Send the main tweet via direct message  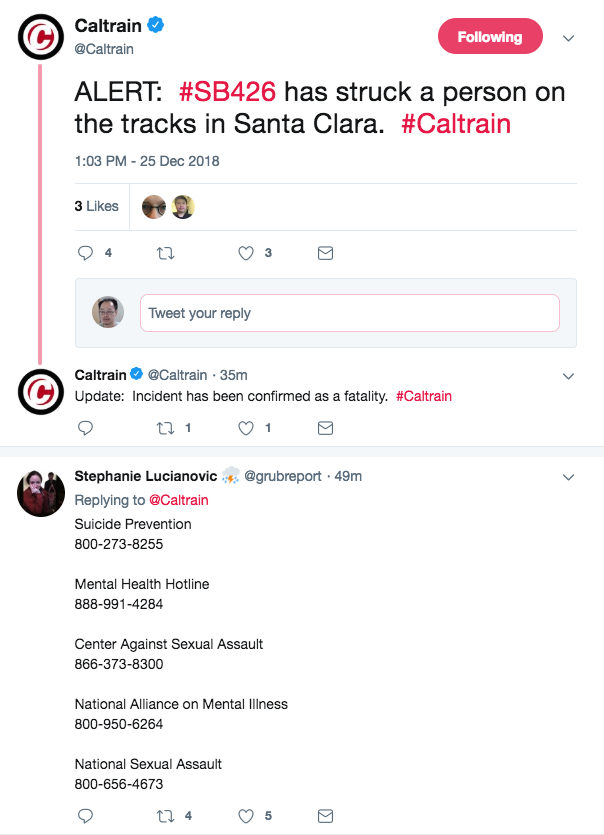point(325,254)
